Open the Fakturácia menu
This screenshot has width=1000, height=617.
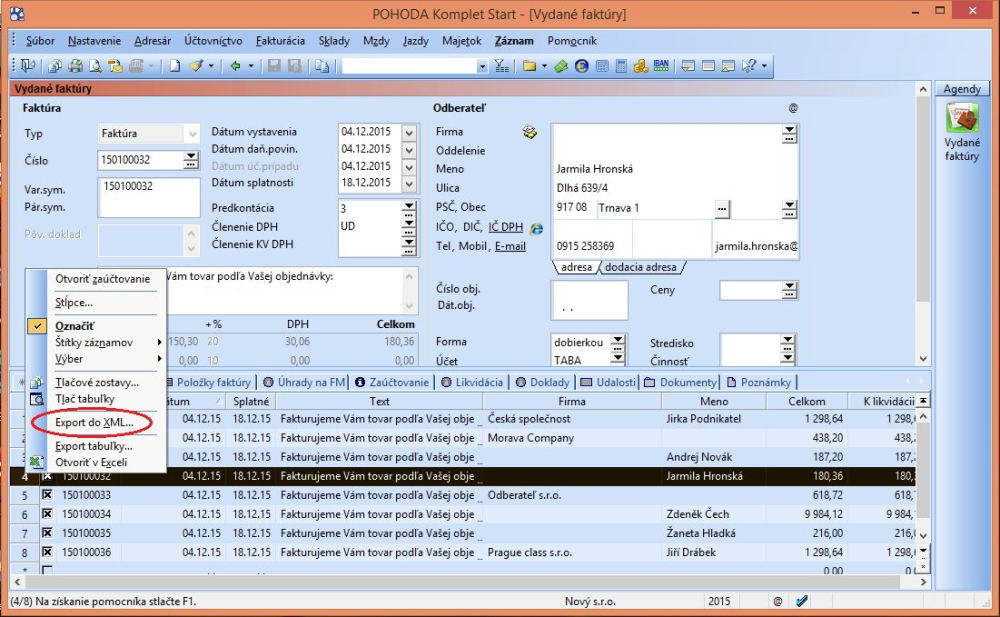tap(280, 41)
